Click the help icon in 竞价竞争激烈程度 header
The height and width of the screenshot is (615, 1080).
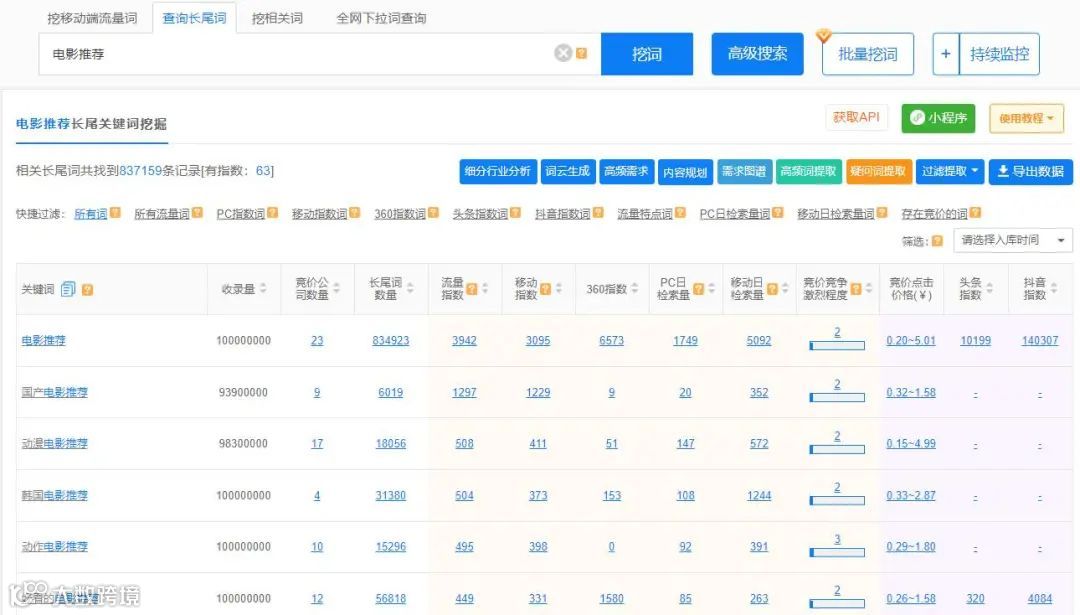(855, 289)
